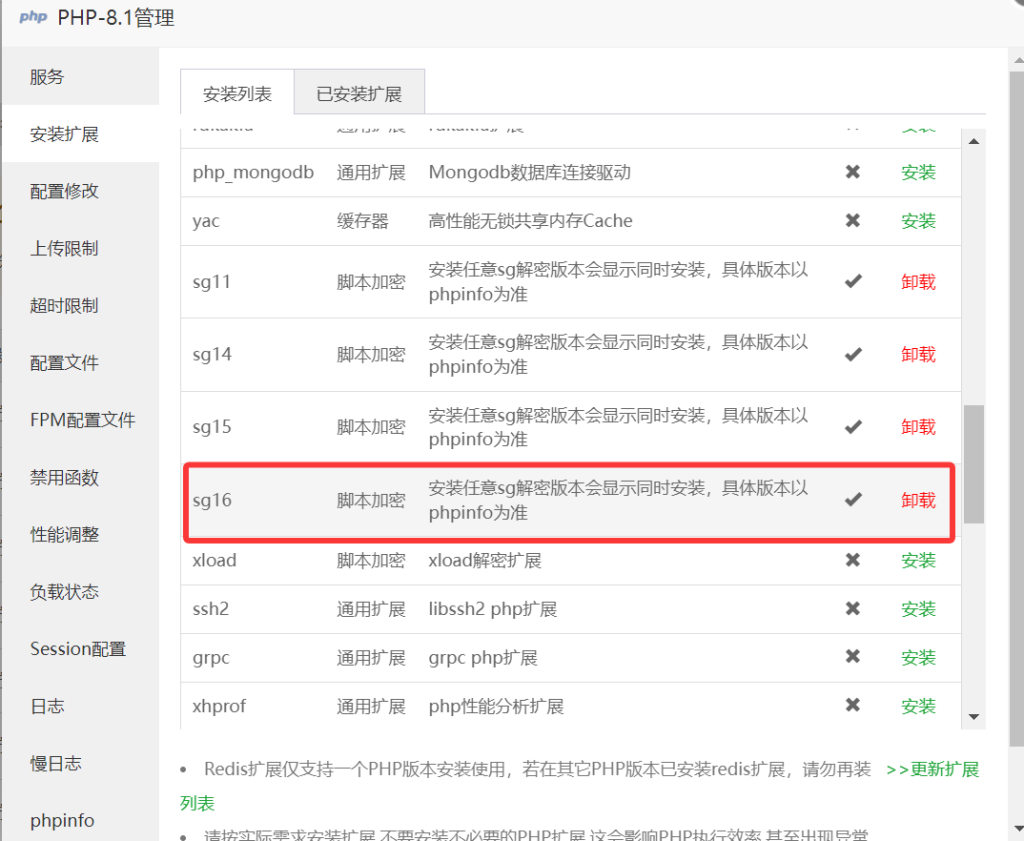Install the ssh2 extension
Image resolution: width=1024 pixels, height=841 pixels.
tap(918, 609)
